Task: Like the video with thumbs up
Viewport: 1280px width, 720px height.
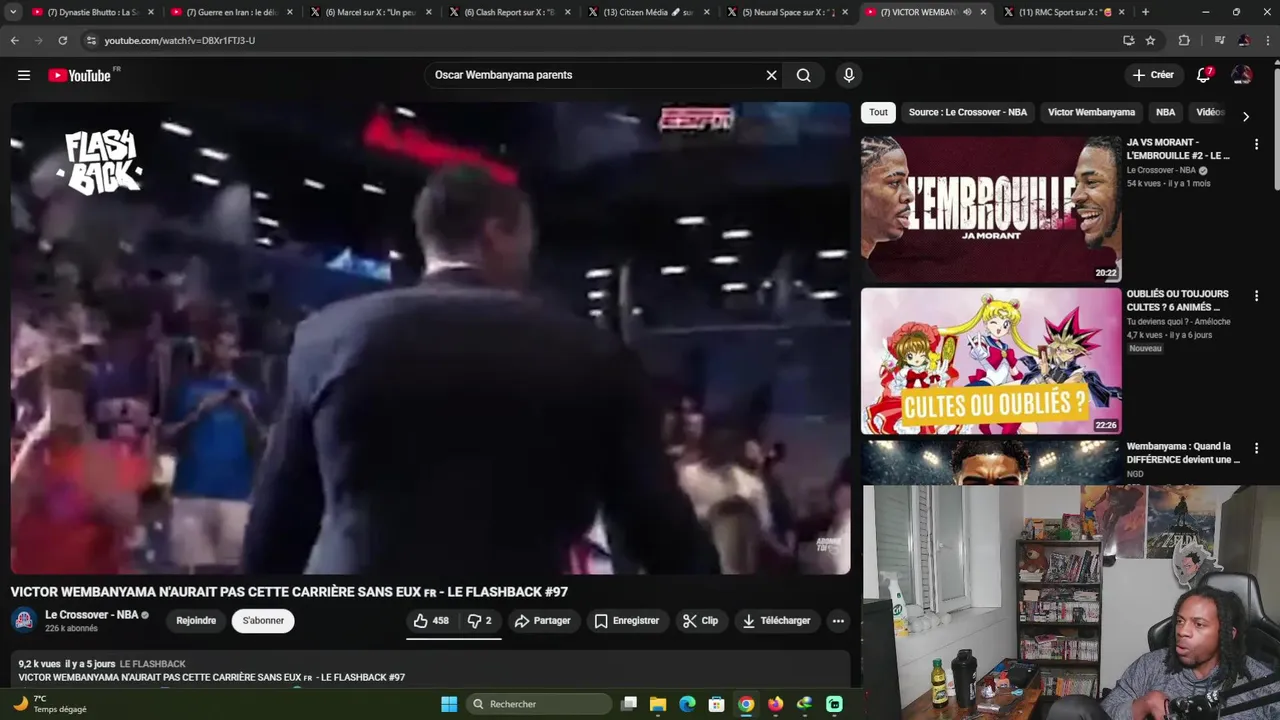Action: coord(432,621)
